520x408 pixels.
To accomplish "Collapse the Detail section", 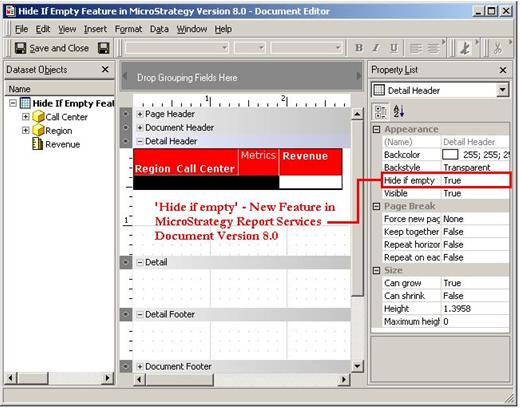I will pos(140,262).
